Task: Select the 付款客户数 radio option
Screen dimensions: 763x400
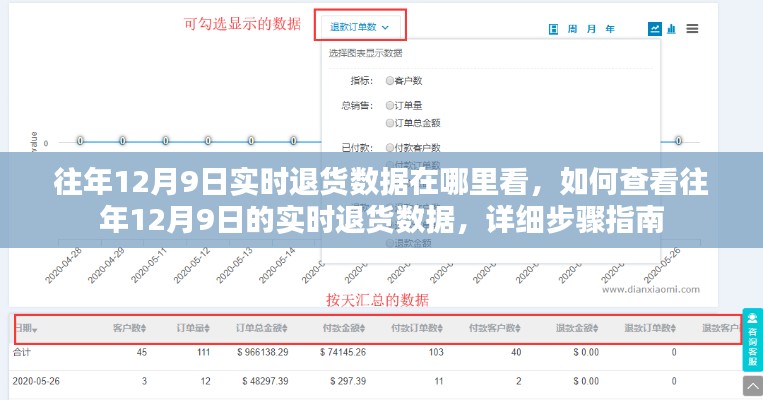Action: (x=390, y=147)
